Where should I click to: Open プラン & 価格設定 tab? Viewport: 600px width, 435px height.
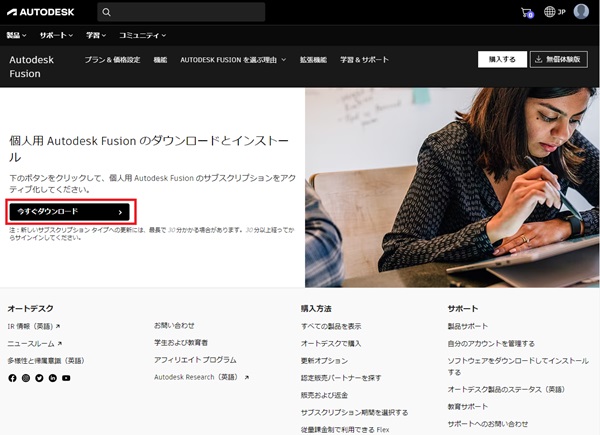(112, 60)
